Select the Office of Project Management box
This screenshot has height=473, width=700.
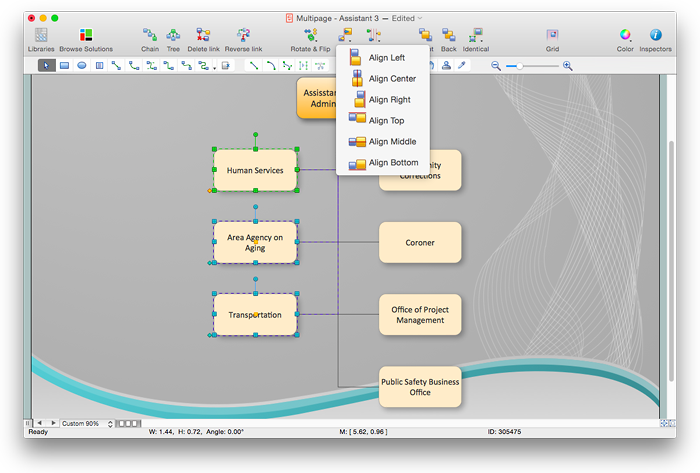click(x=420, y=315)
